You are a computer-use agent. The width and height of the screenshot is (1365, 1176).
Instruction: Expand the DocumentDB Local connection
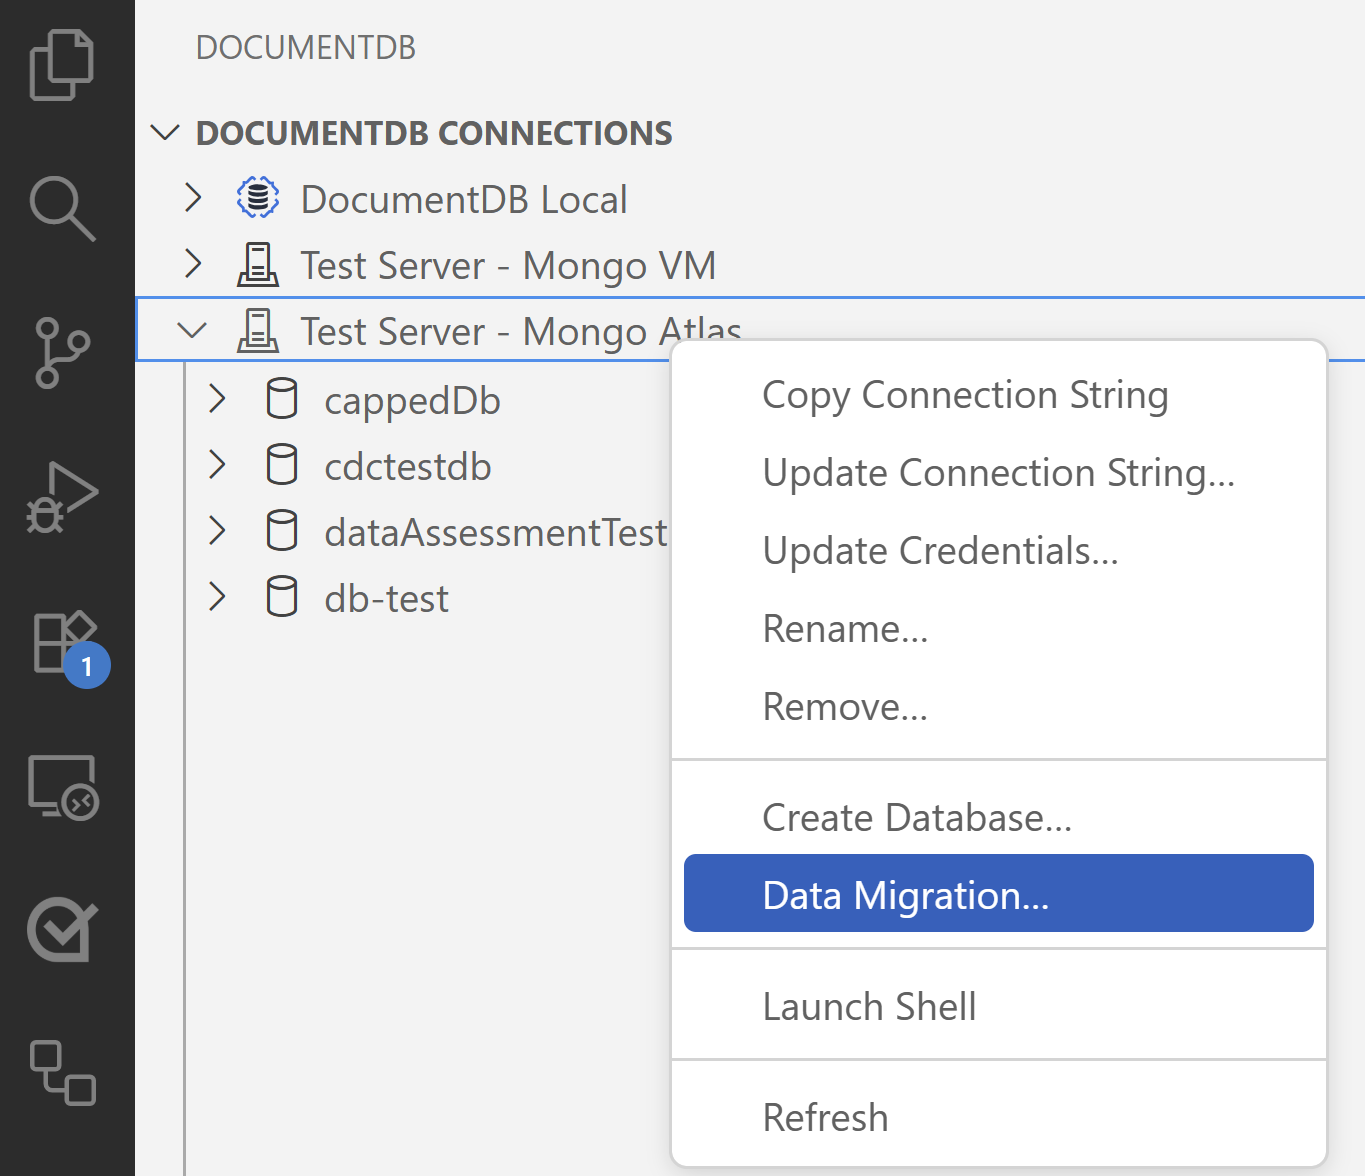(x=192, y=198)
